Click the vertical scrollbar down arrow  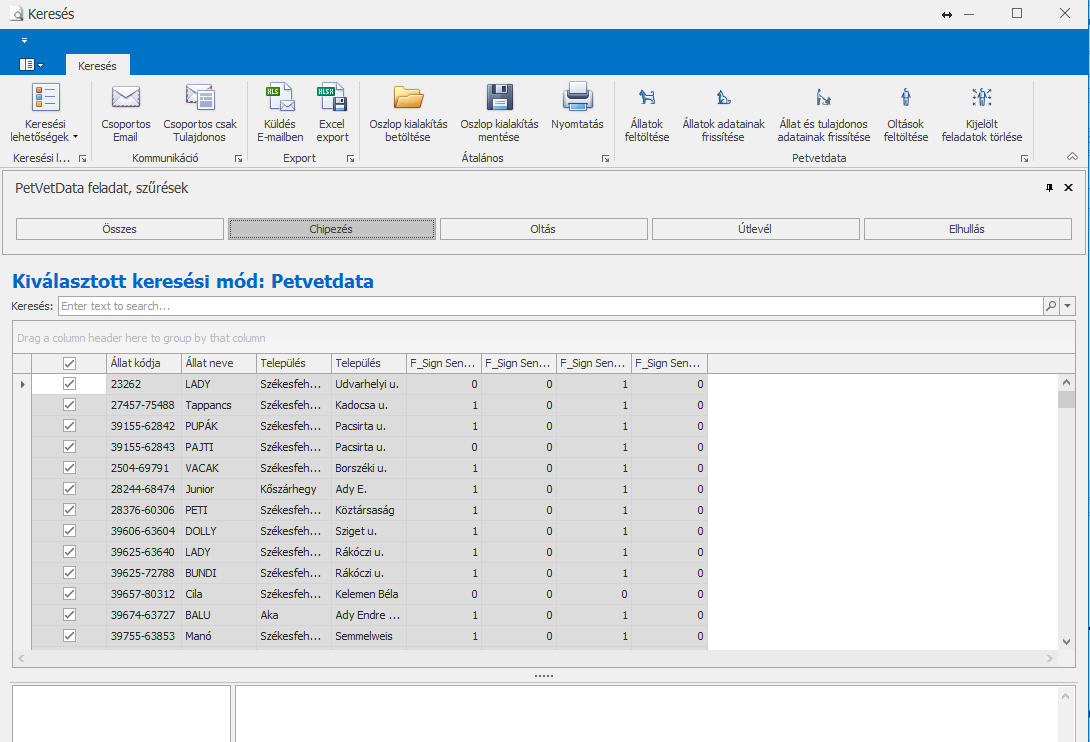point(1066,642)
